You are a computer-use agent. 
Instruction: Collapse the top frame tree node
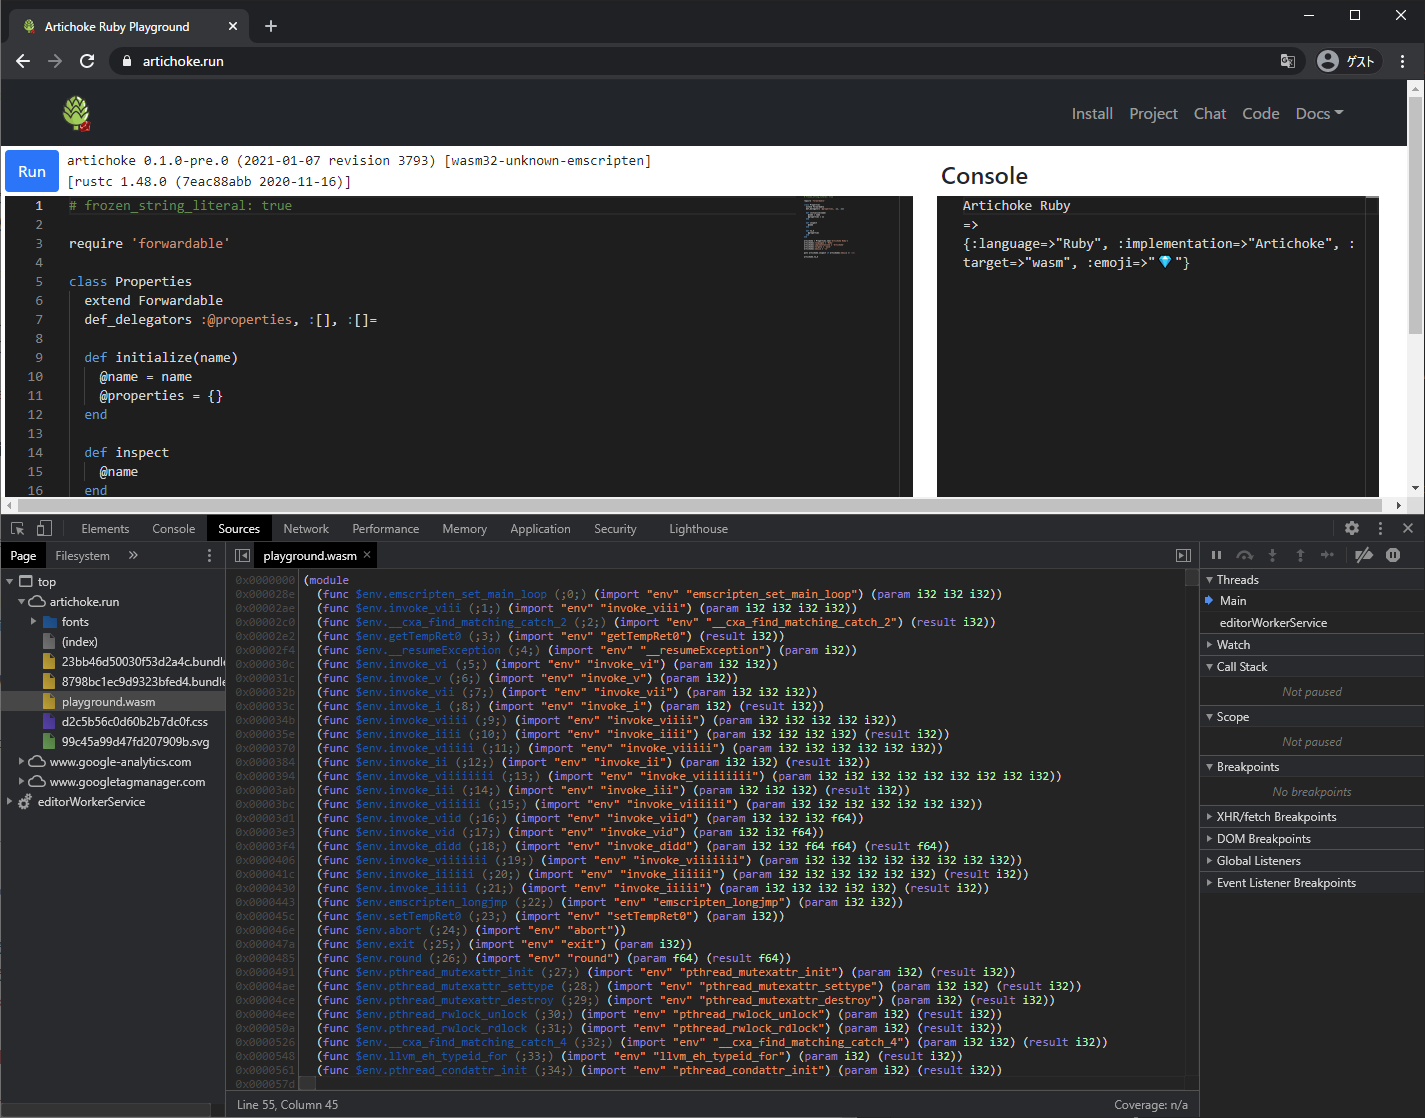[x=10, y=581]
